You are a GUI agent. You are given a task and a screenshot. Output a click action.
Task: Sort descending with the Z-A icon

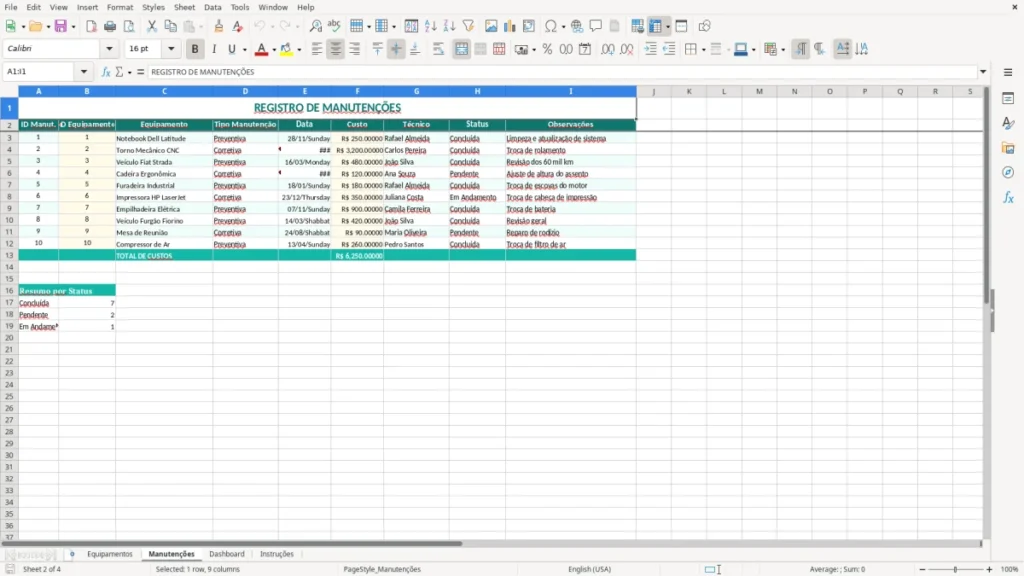tap(449, 26)
